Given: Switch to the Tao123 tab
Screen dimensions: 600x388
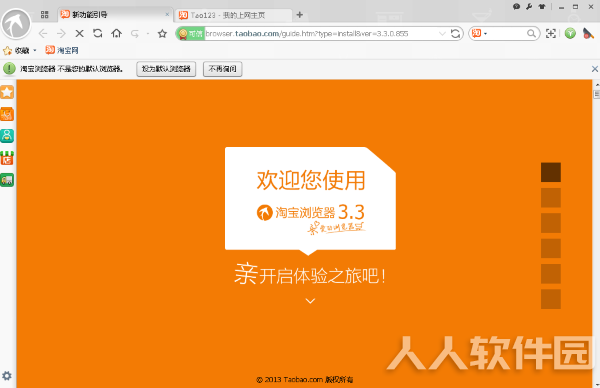Looking at the screenshot, I should (233, 15).
